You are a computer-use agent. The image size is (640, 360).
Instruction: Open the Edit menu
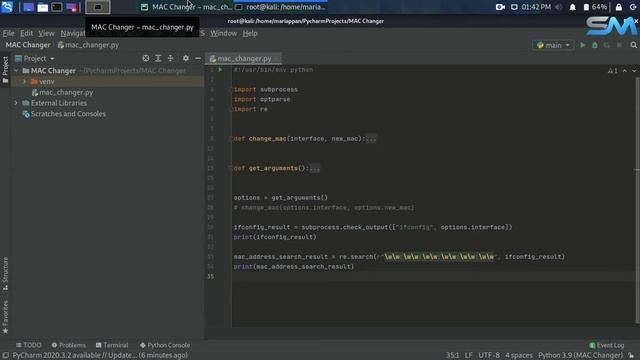point(27,33)
